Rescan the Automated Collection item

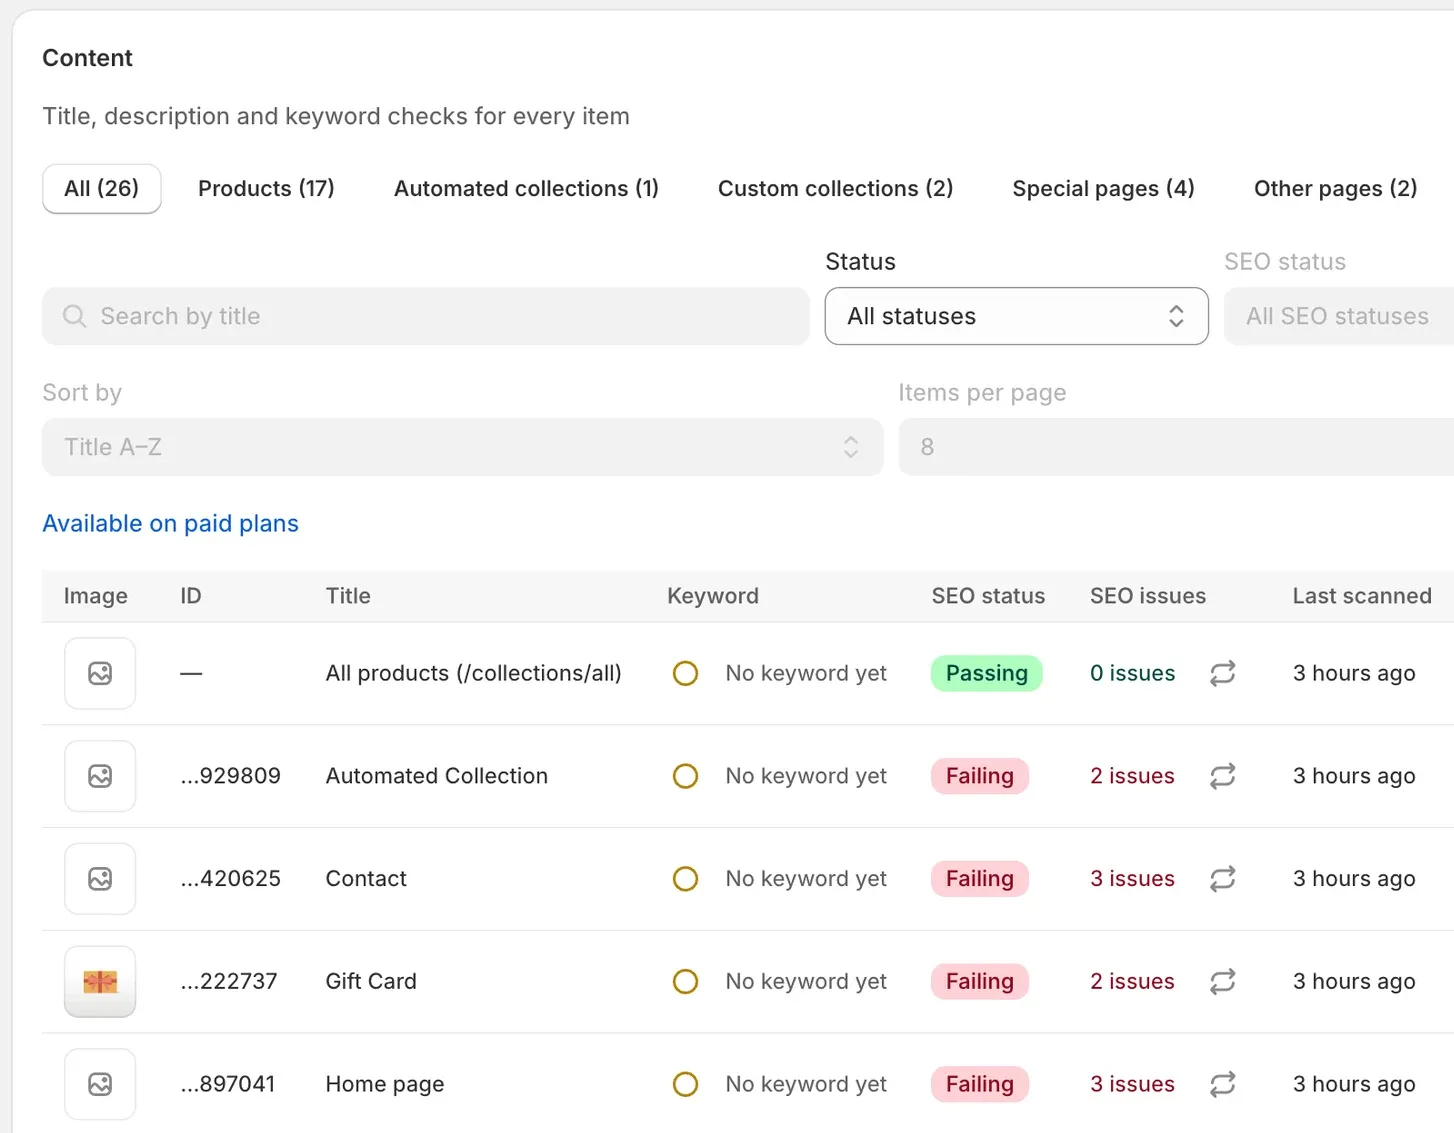pyautogui.click(x=1222, y=776)
